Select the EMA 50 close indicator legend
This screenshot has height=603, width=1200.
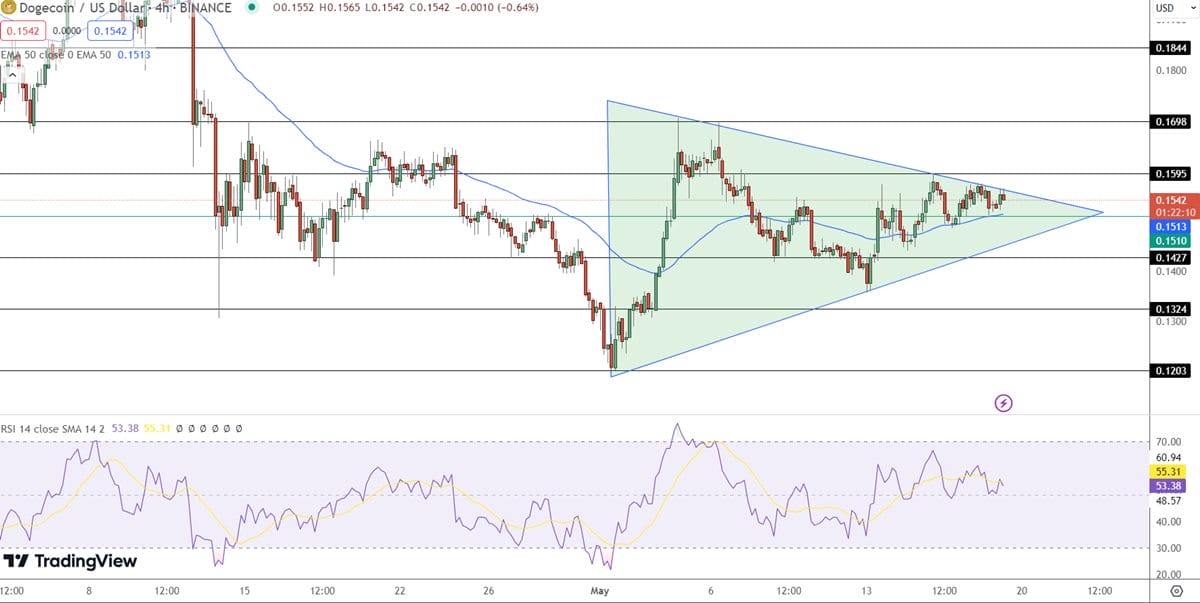pyautogui.click(x=57, y=55)
